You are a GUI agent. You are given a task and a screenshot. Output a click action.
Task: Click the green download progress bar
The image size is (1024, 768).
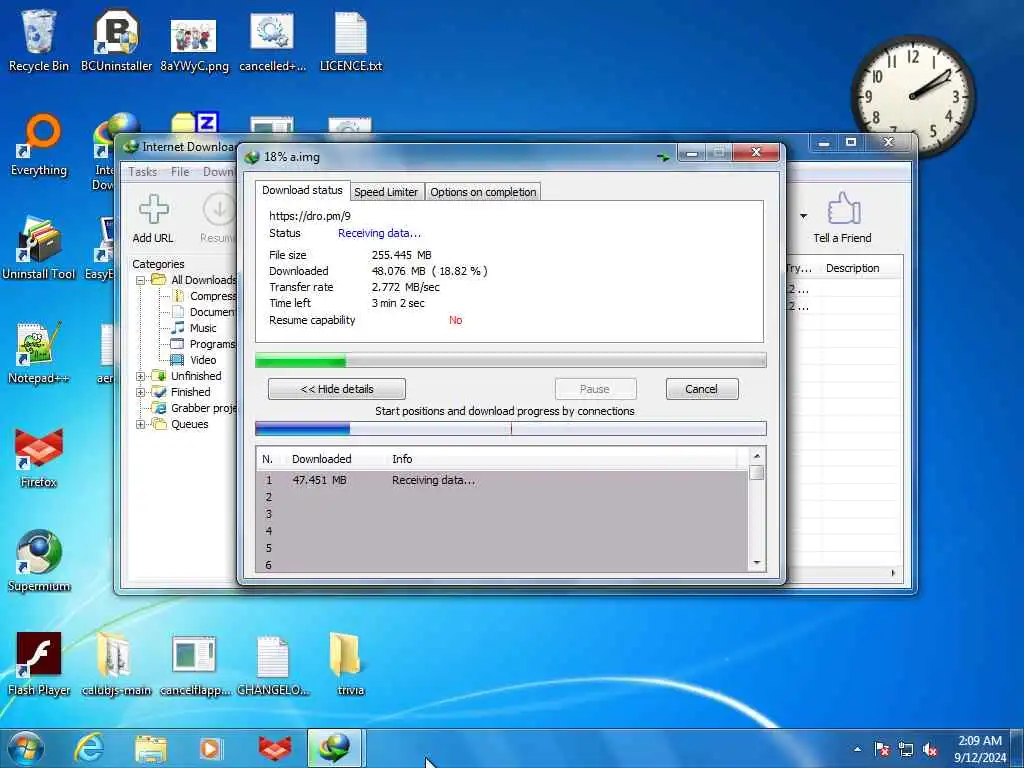(510, 360)
